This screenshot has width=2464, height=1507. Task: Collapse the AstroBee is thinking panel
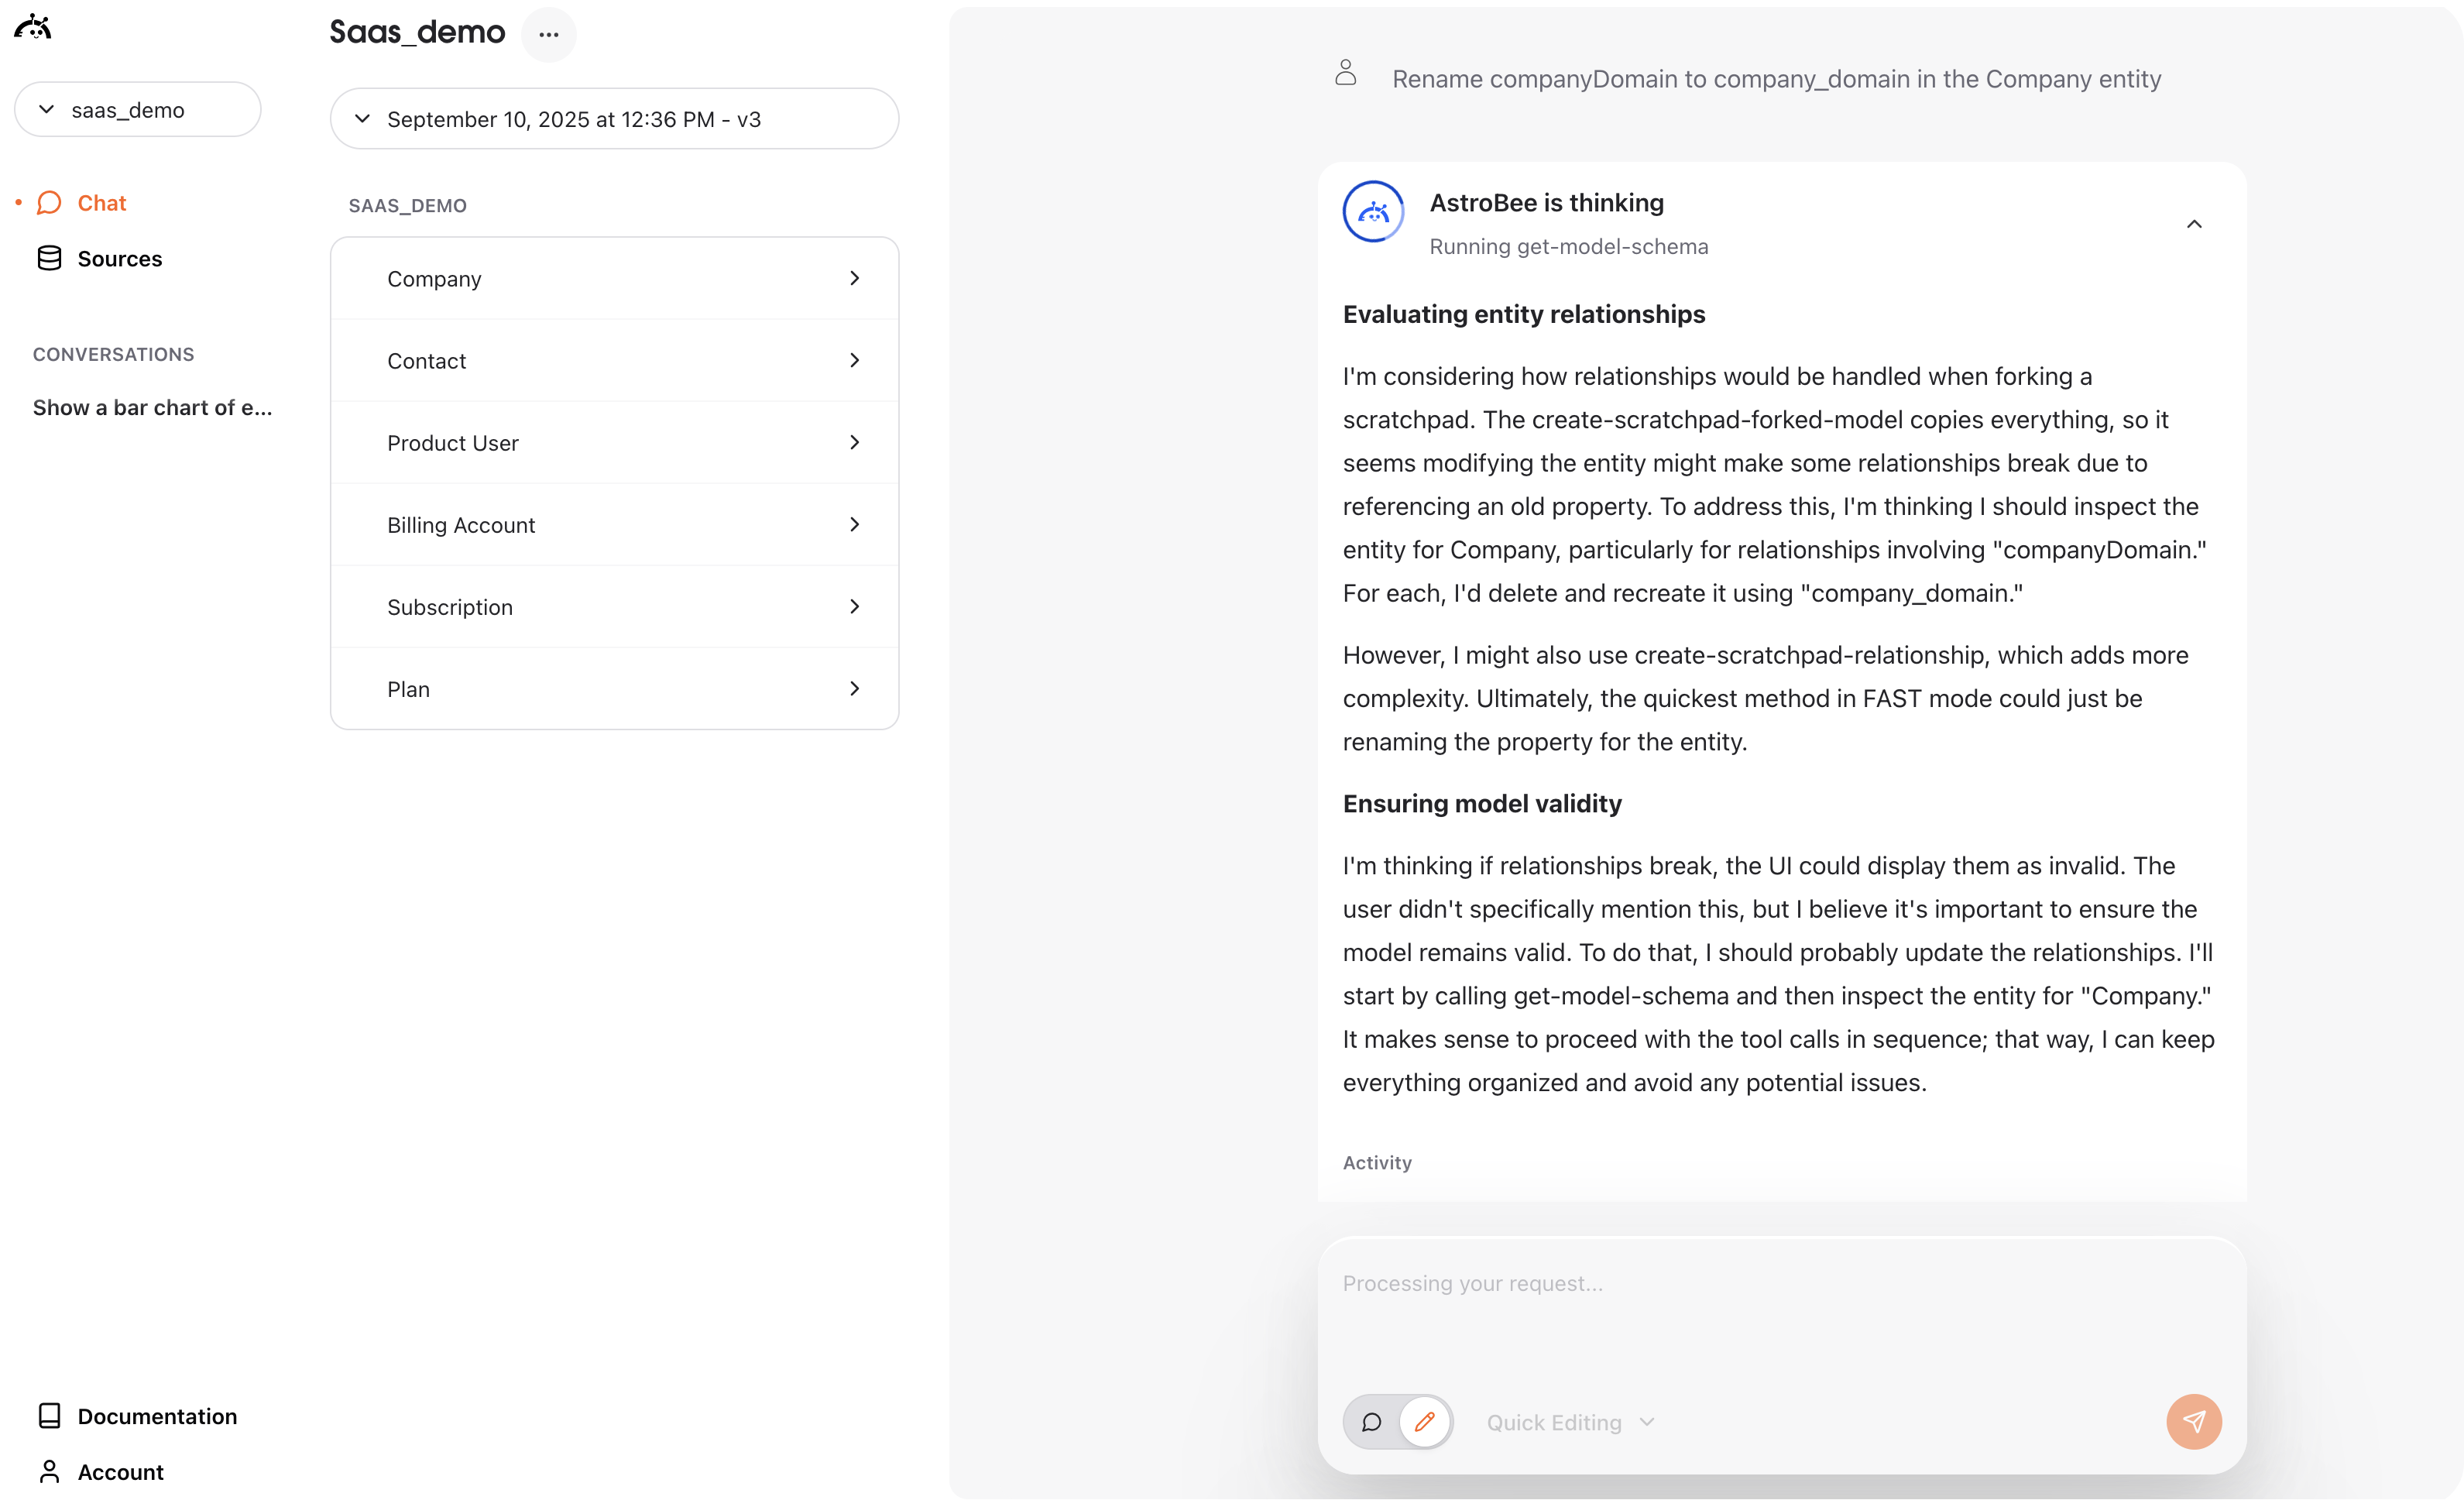2194,224
